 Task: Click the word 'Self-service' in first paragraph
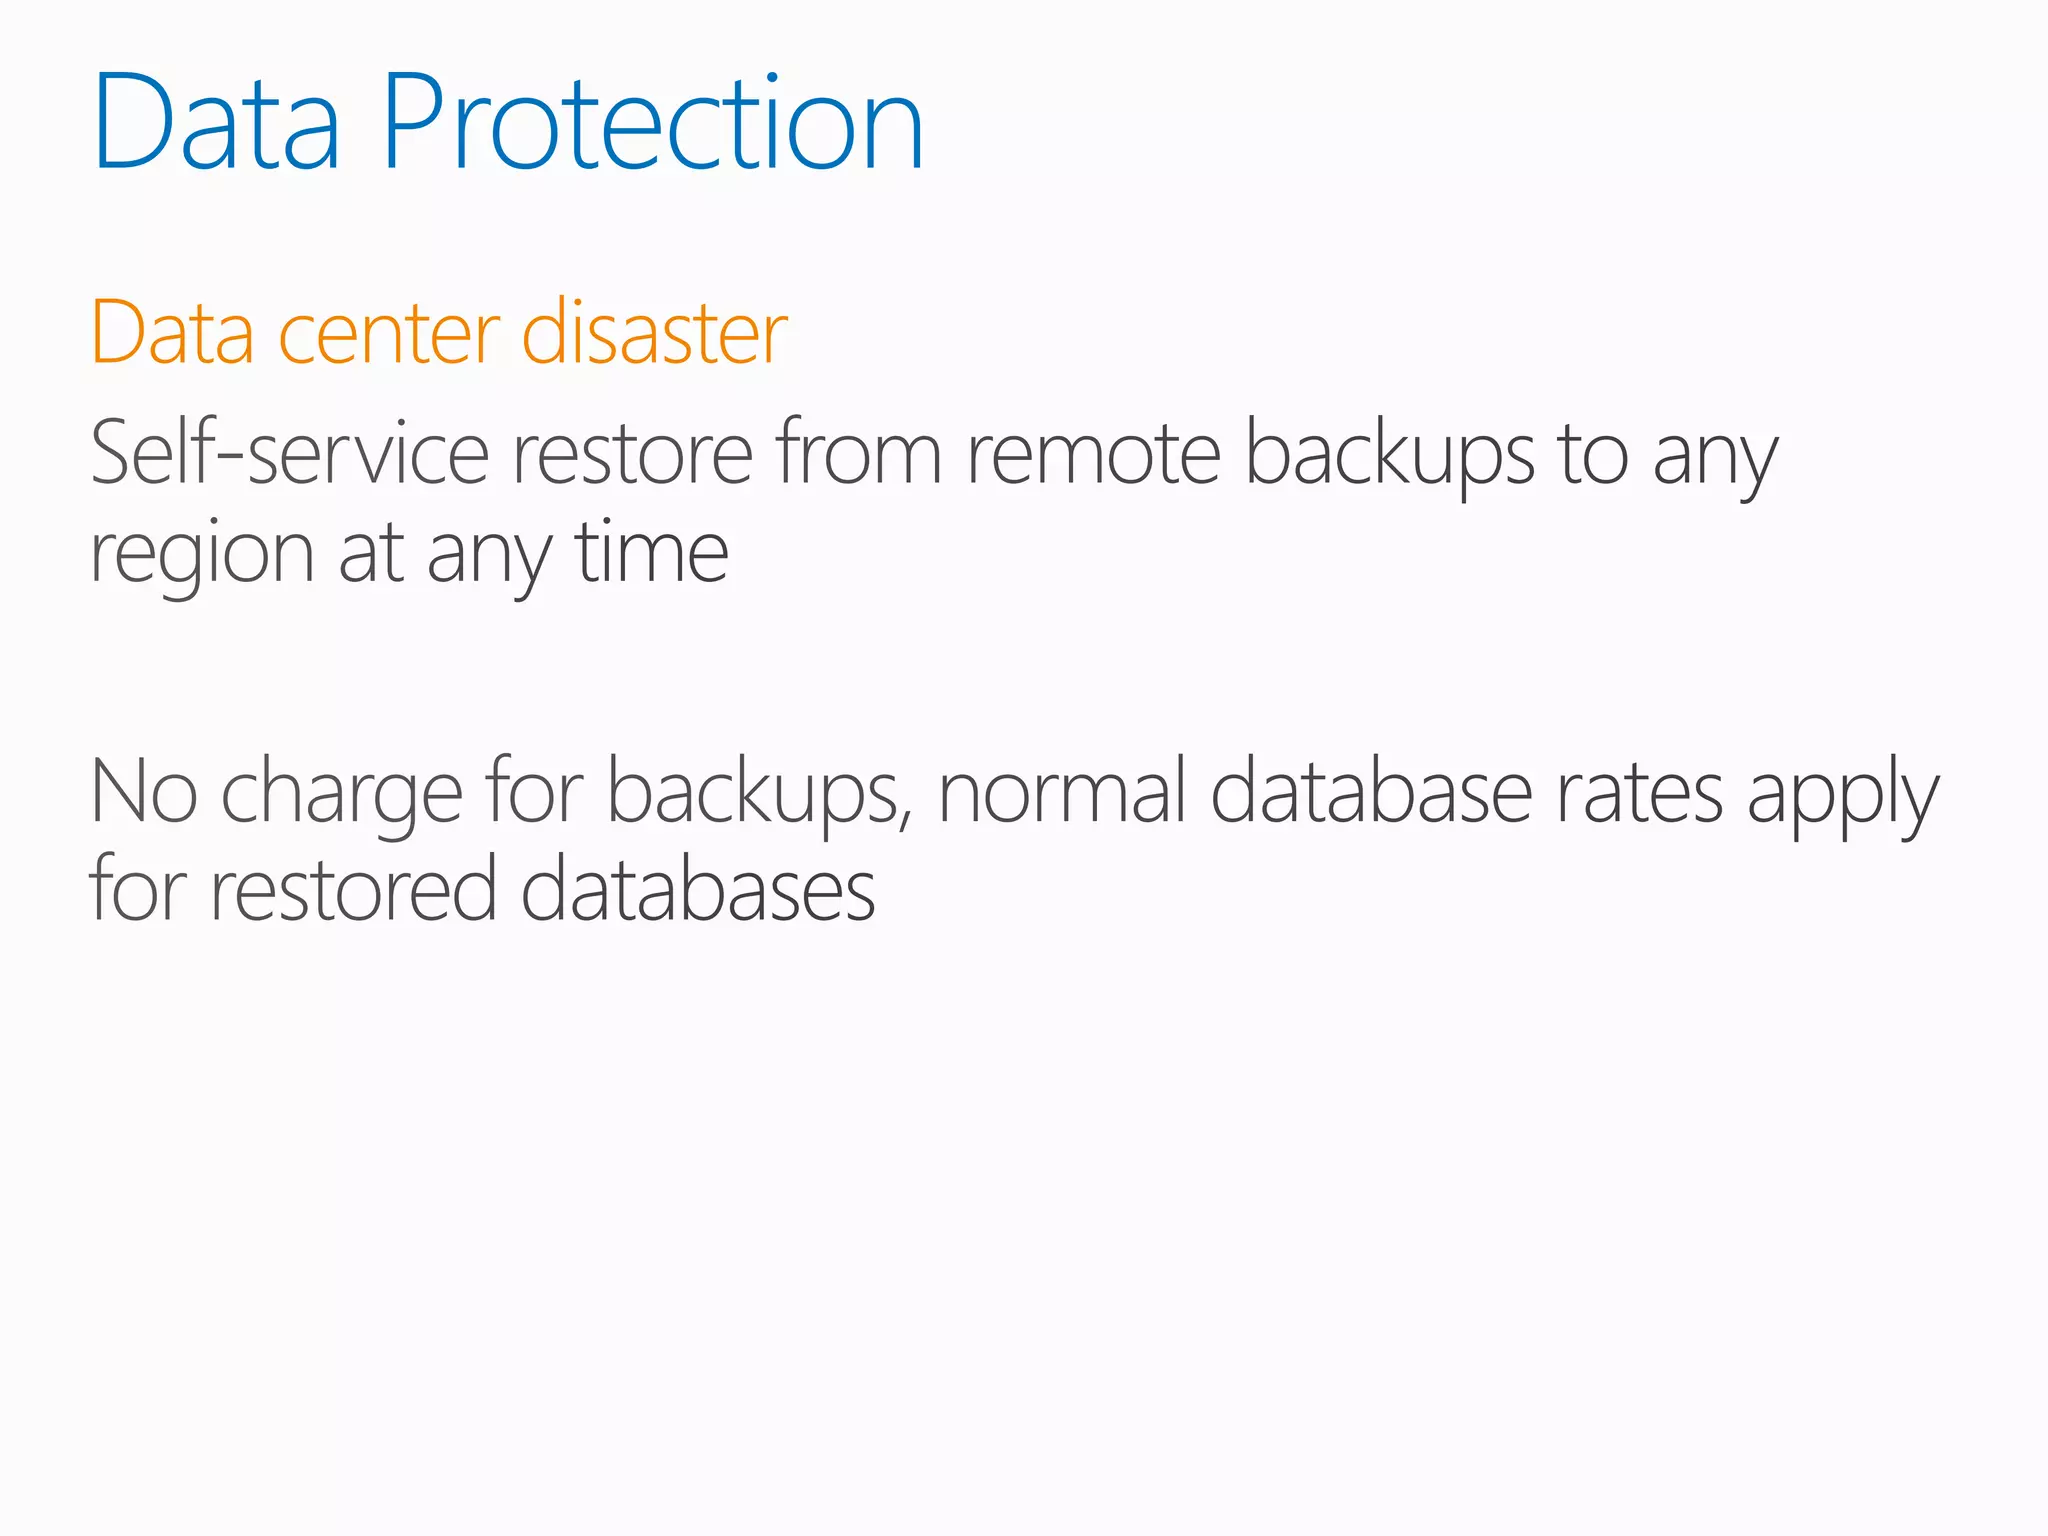[x=290, y=453]
